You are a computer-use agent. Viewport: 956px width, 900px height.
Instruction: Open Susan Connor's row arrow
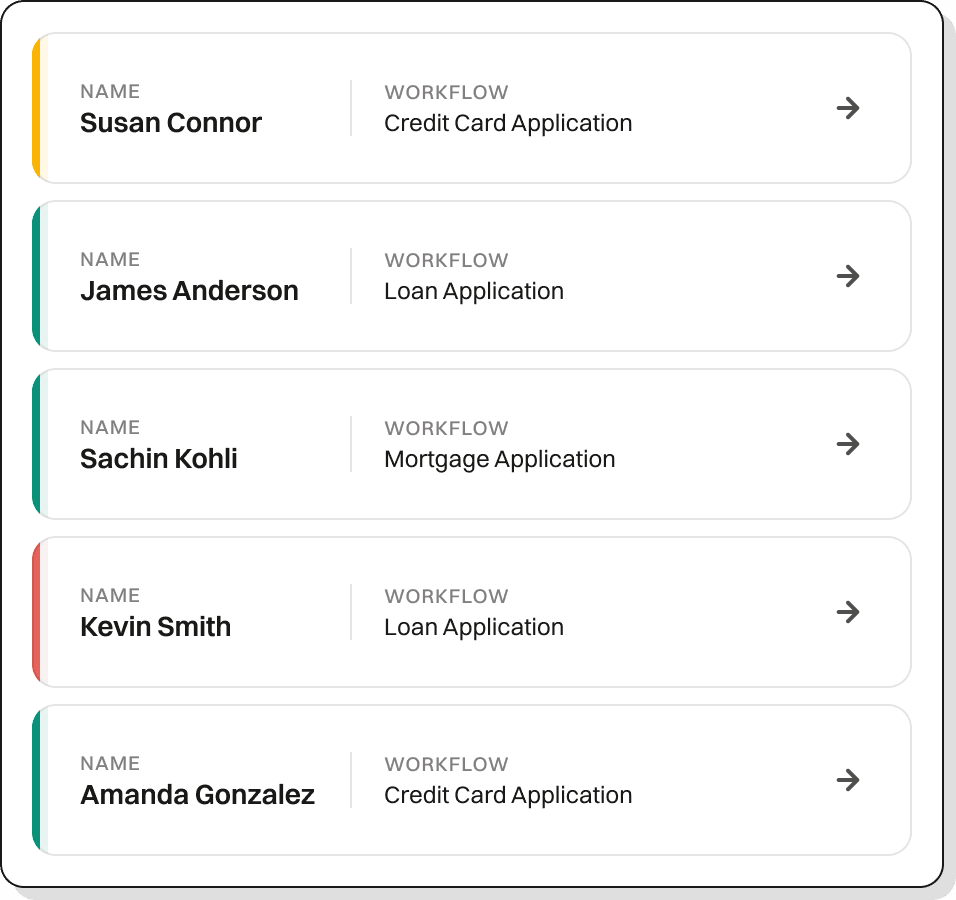(847, 108)
